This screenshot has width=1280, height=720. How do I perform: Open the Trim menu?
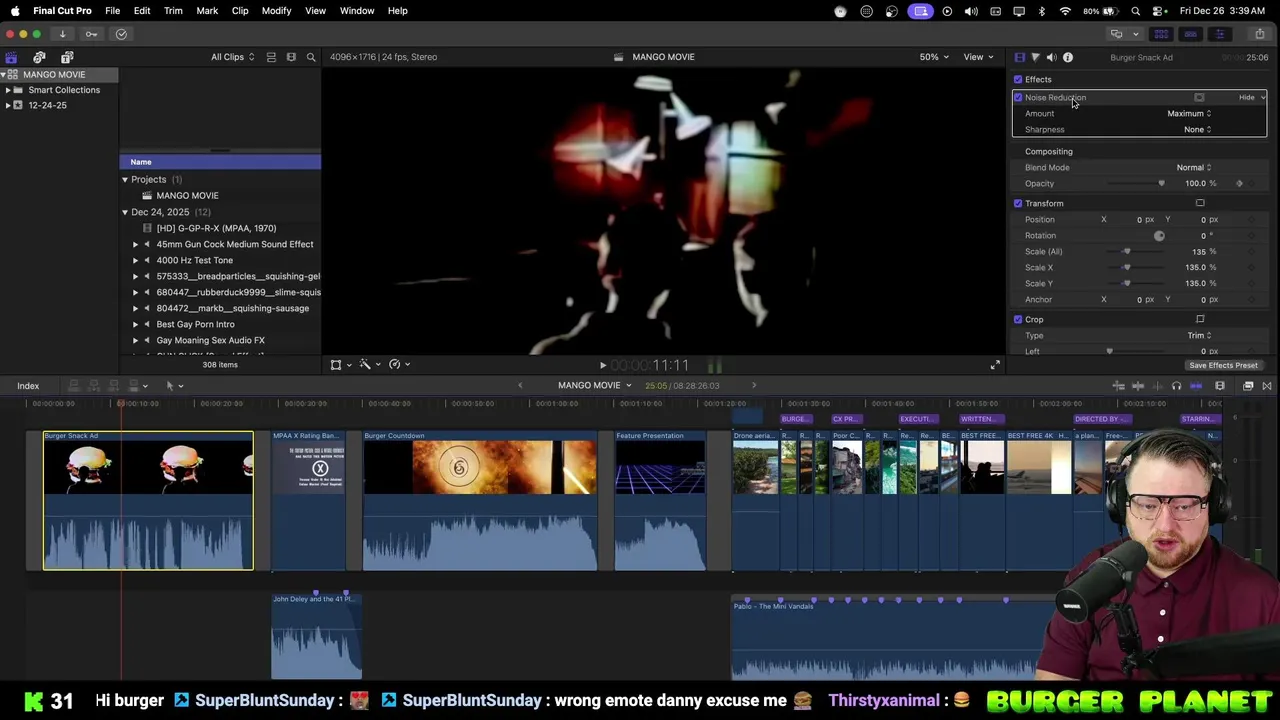[173, 11]
